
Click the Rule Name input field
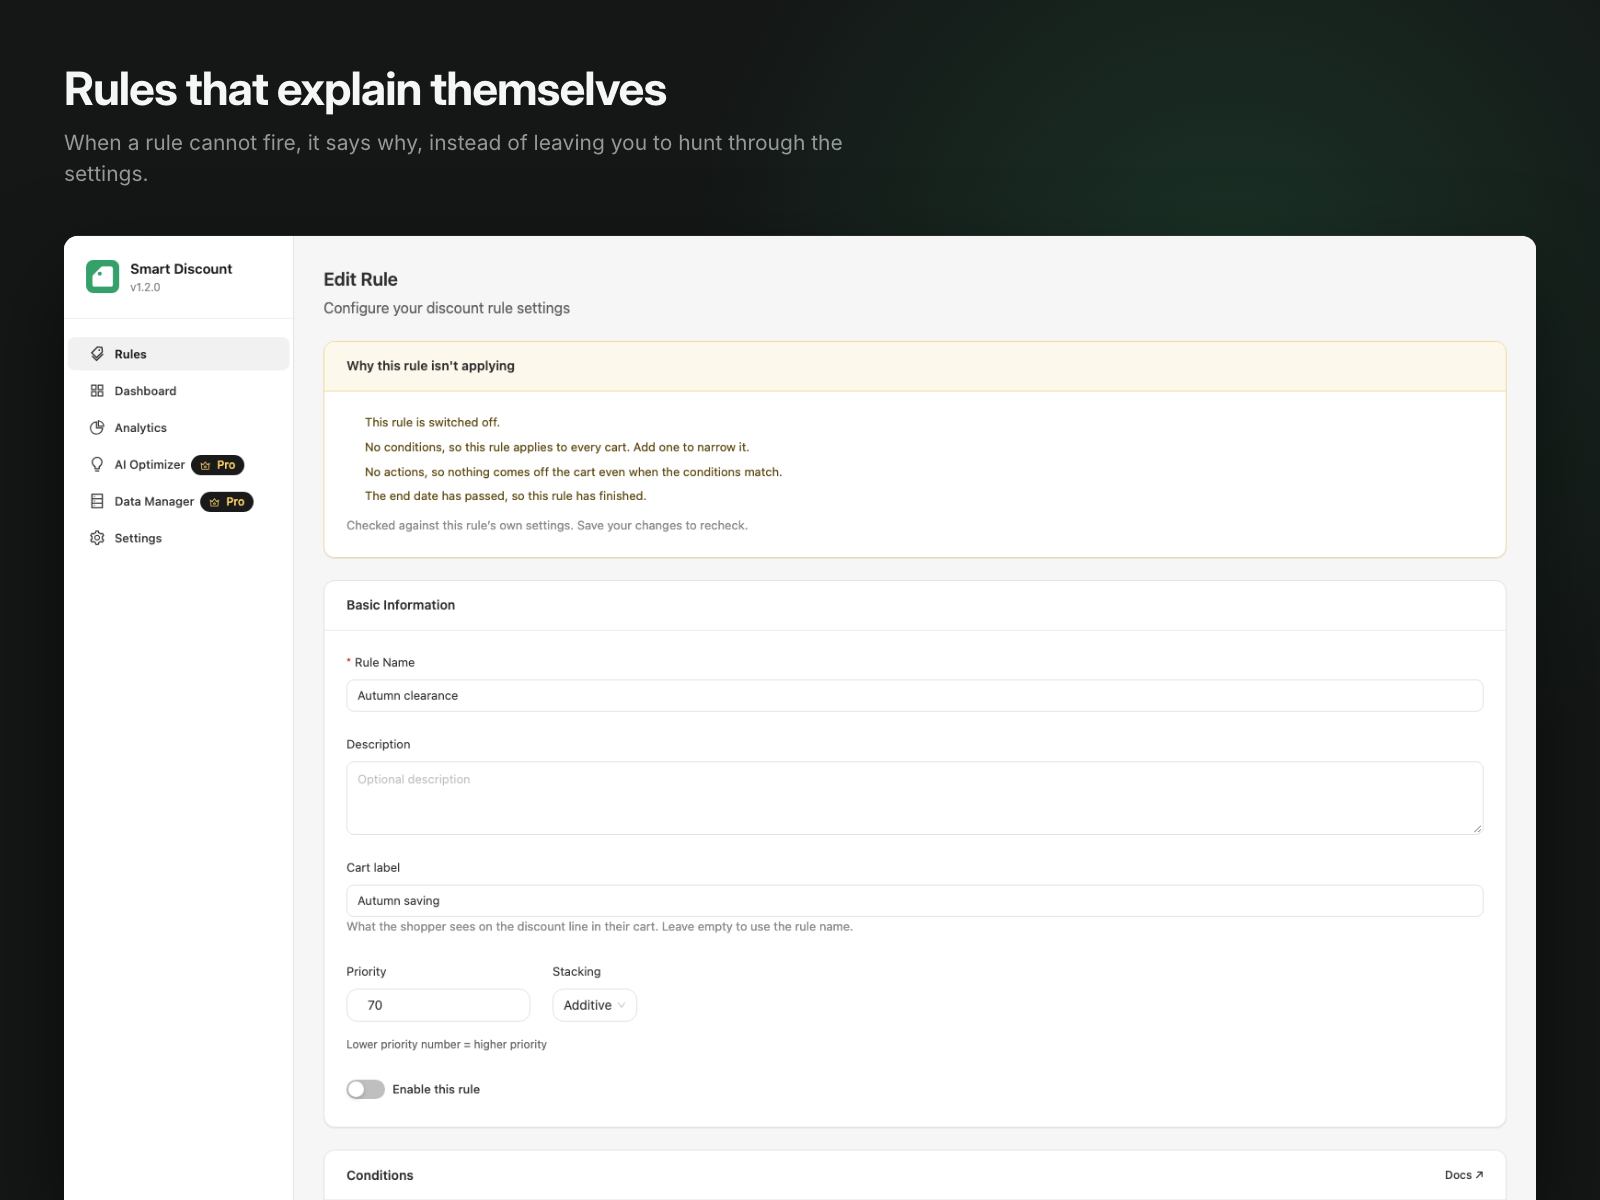click(x=914, y=696)
